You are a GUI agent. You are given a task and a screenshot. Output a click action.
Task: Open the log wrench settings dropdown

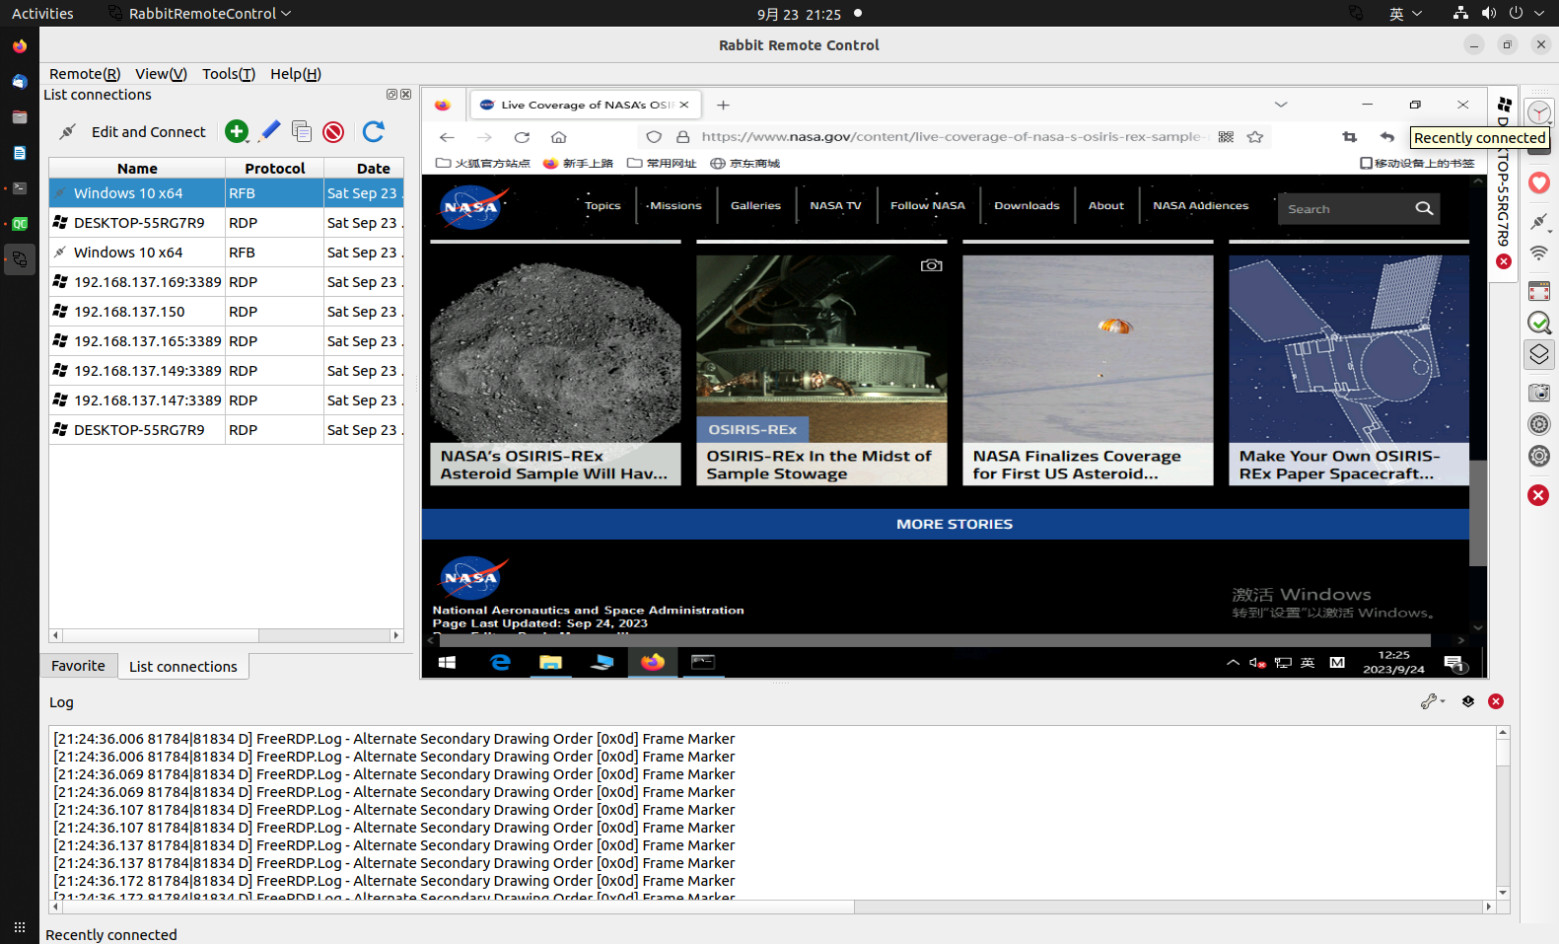point(1433,702)
